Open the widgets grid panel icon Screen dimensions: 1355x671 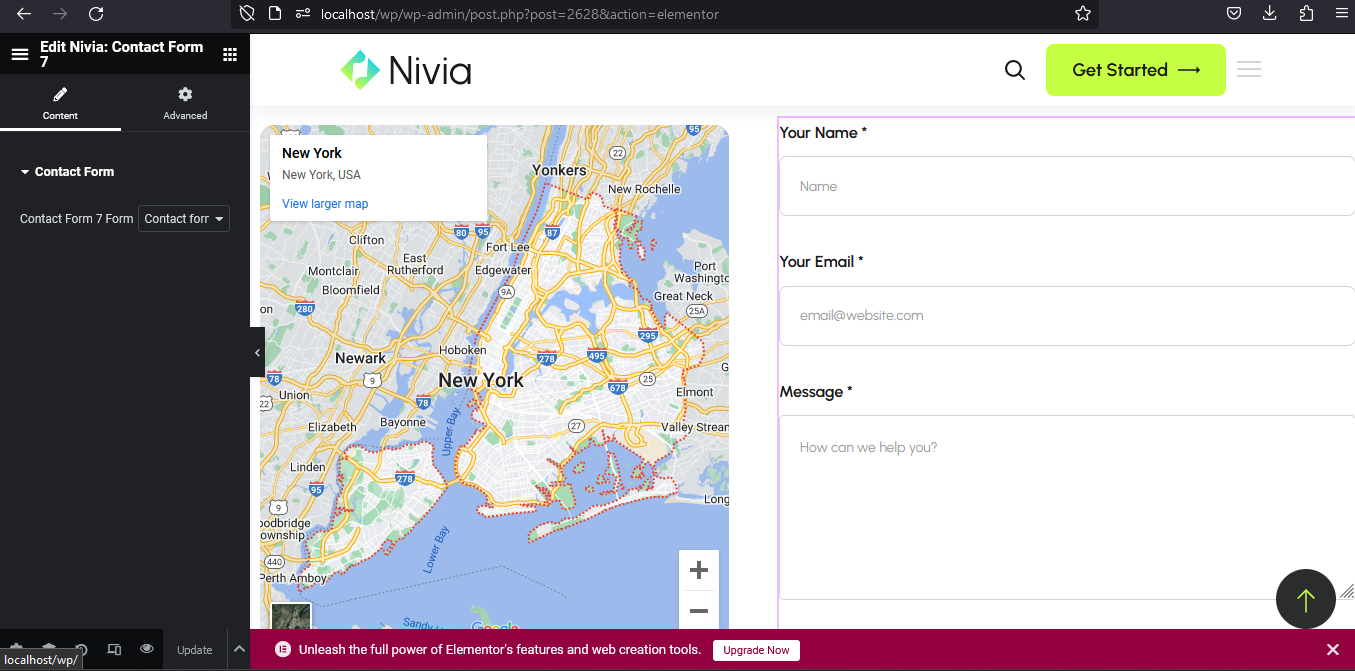tap(230, 54)
